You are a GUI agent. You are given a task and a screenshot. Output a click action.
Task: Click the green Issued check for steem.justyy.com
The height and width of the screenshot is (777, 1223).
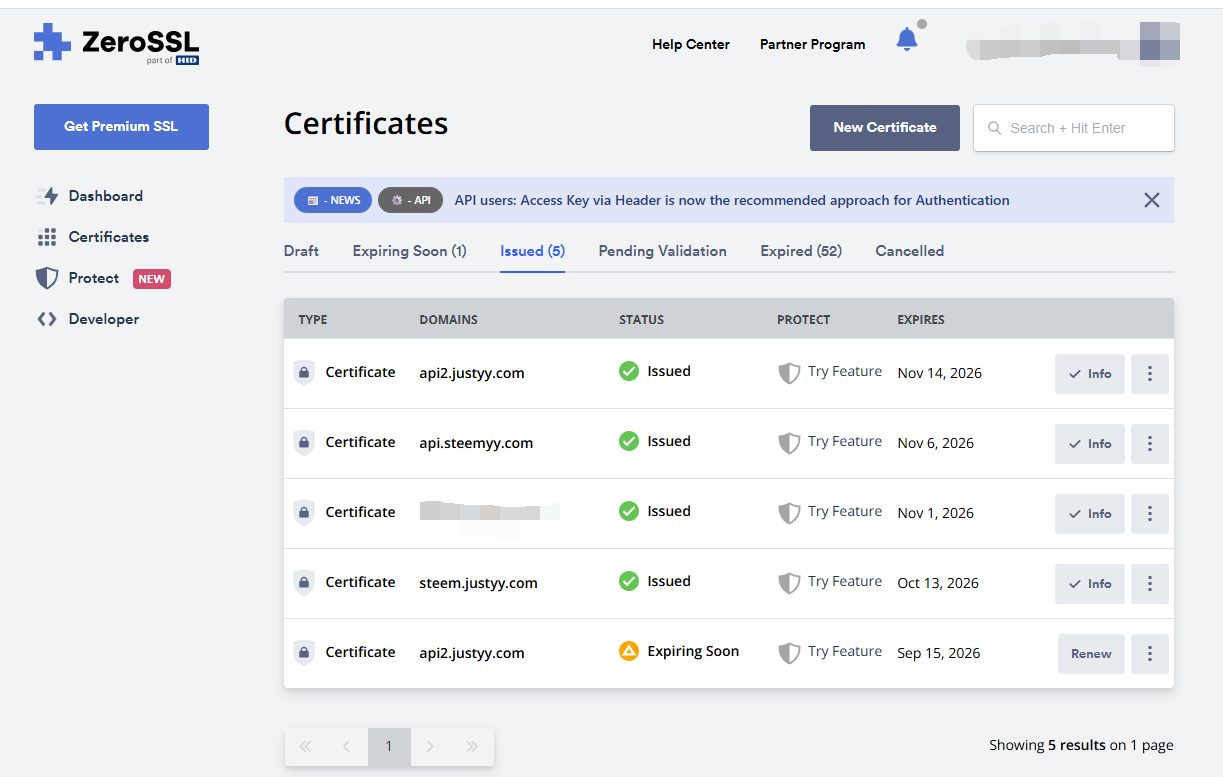[629, 581]
